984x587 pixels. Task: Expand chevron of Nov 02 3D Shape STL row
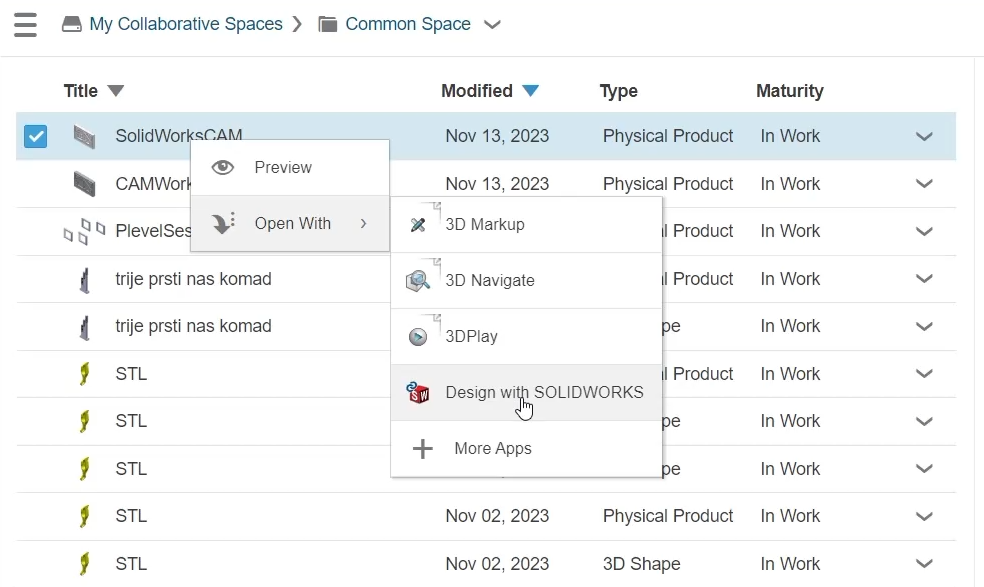click(924, 564)
